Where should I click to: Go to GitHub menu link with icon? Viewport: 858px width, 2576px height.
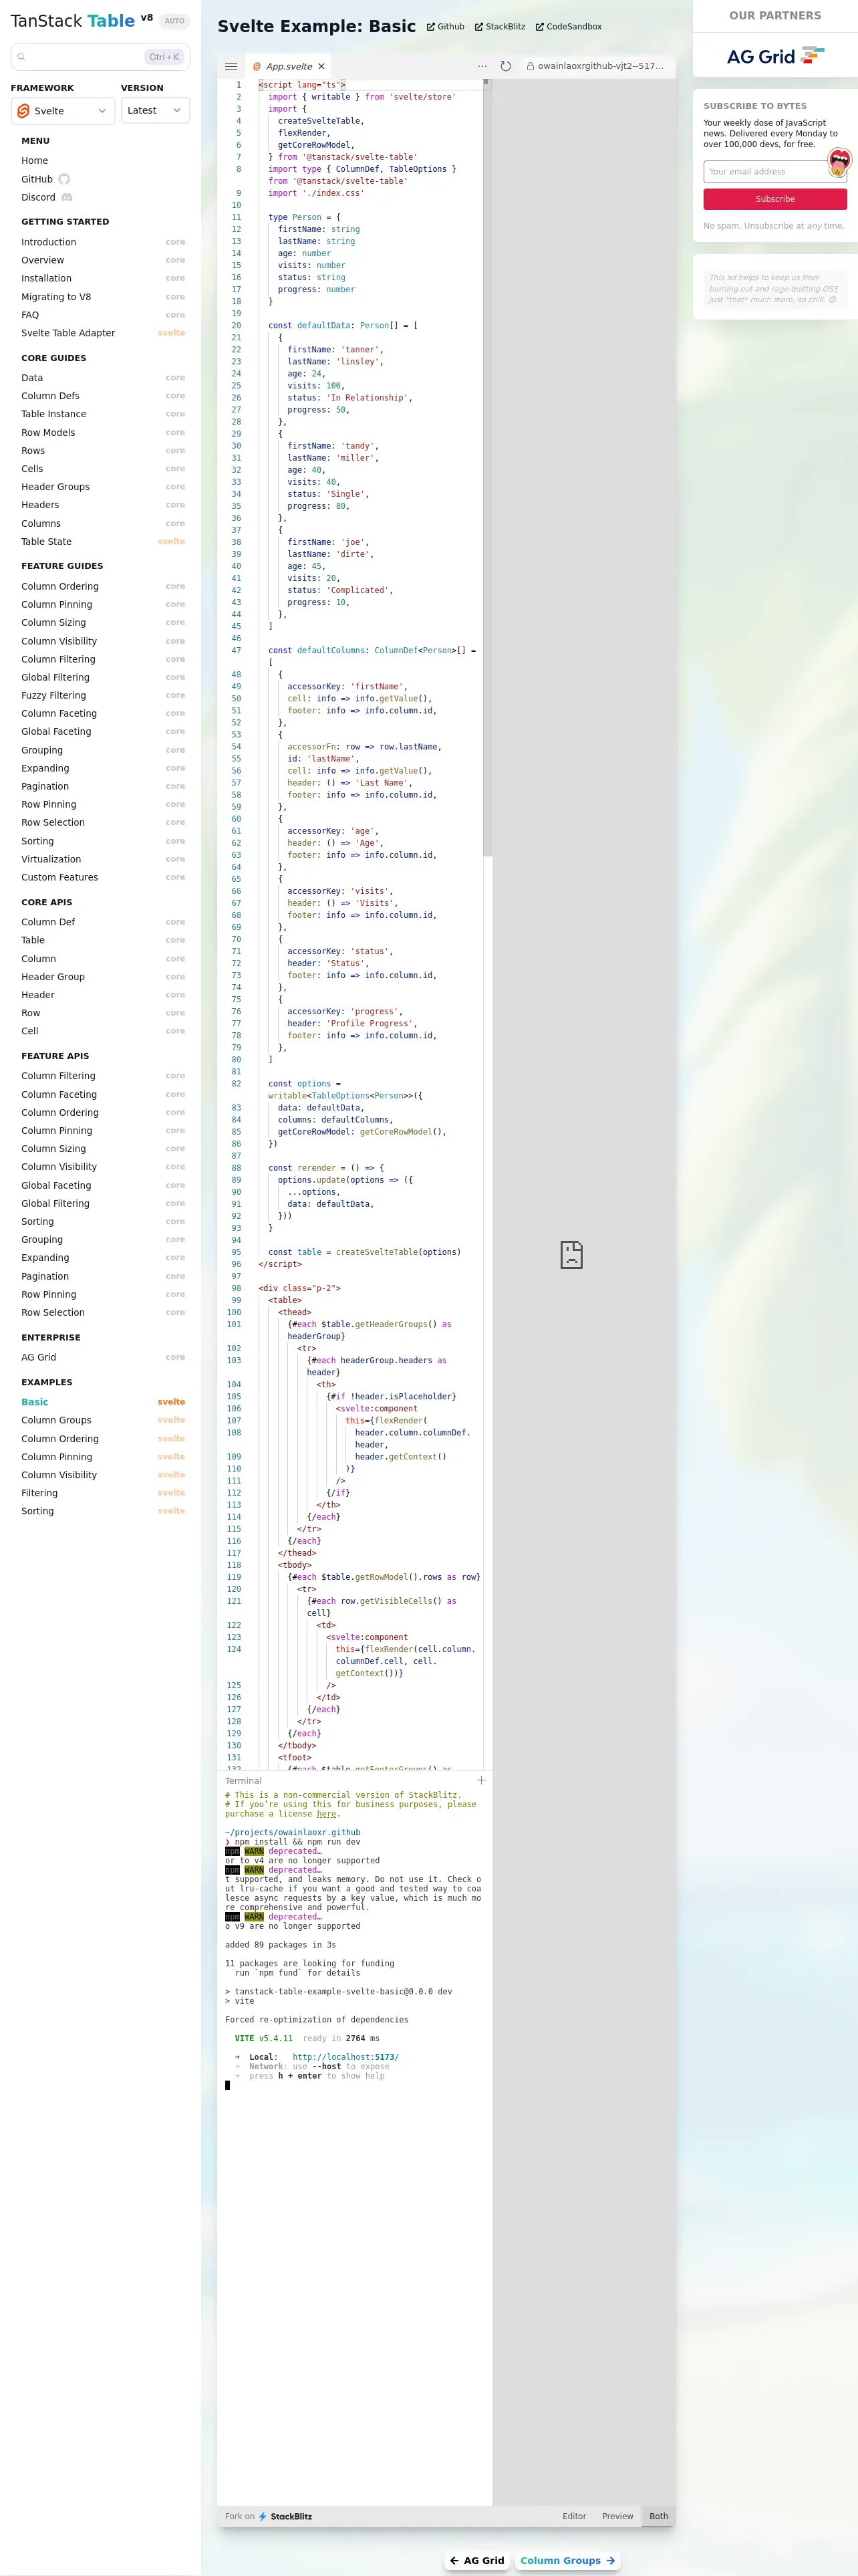(x=46, y=179)
